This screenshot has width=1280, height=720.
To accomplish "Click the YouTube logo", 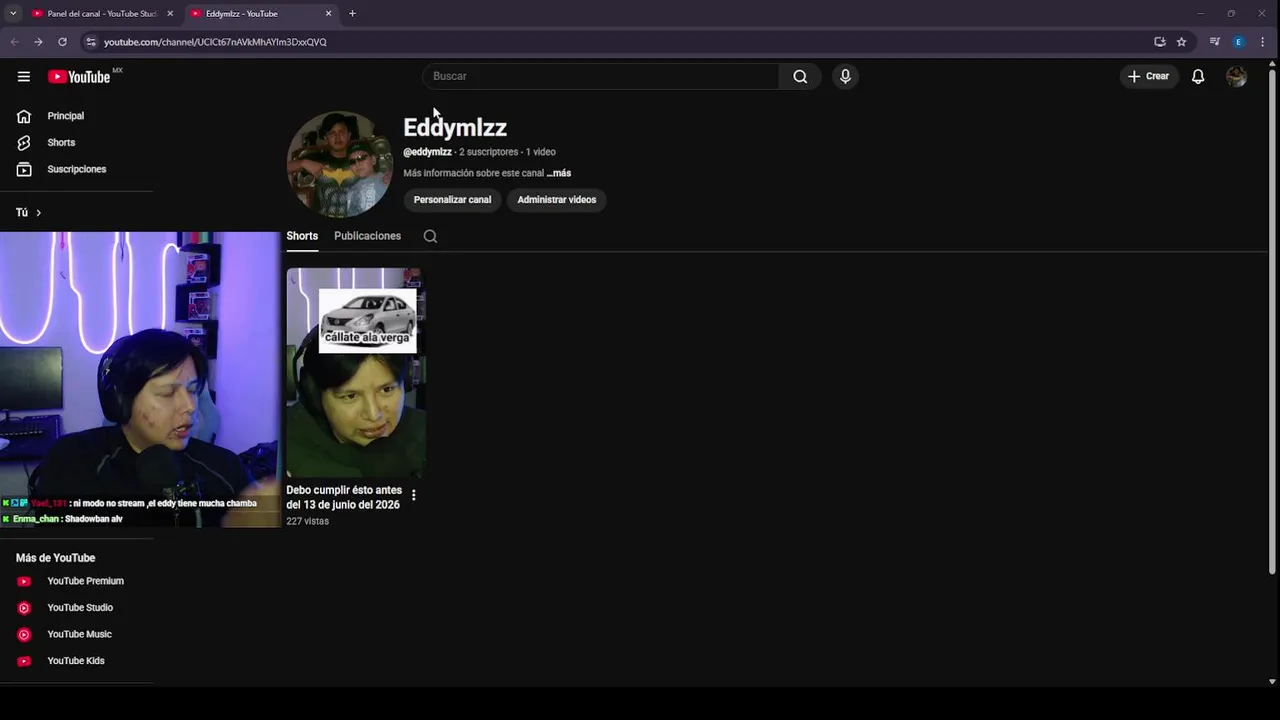I will 79,77.
